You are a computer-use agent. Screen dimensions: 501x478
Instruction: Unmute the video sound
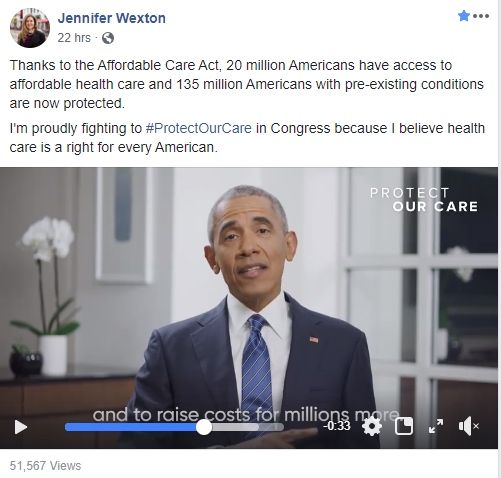click(468, 426)
